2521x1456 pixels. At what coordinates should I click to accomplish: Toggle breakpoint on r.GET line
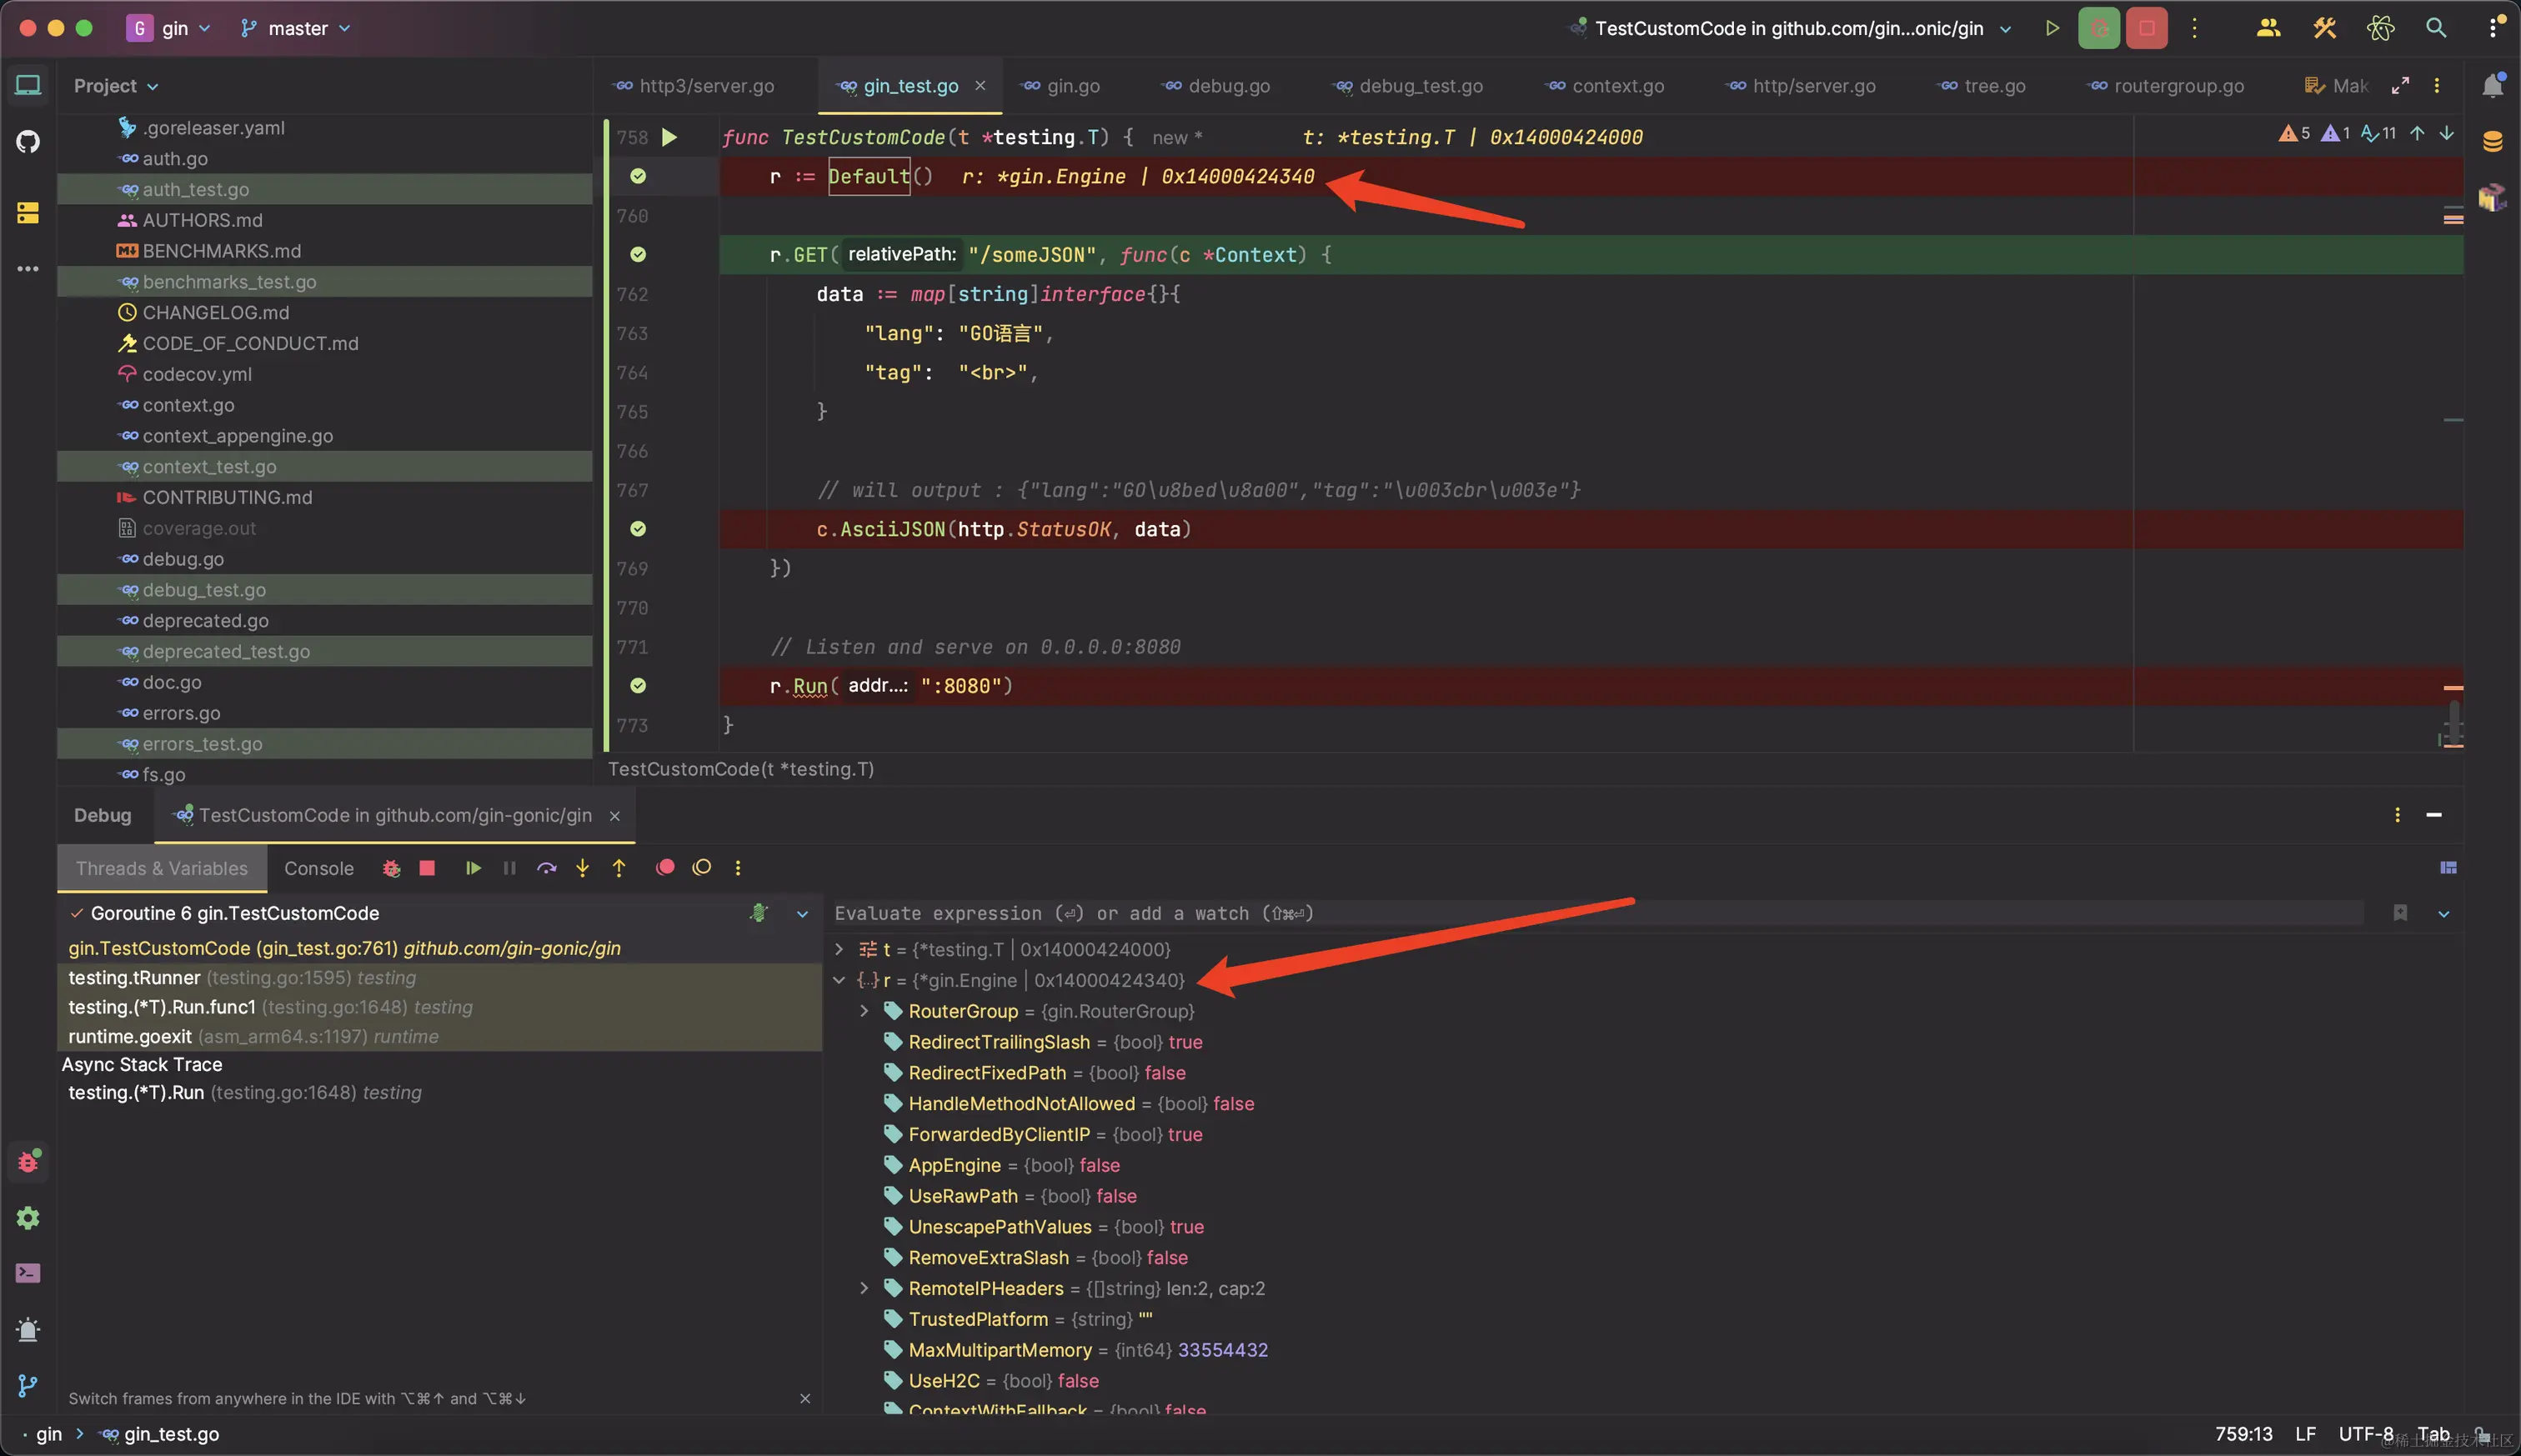click(x=638, y=254)
